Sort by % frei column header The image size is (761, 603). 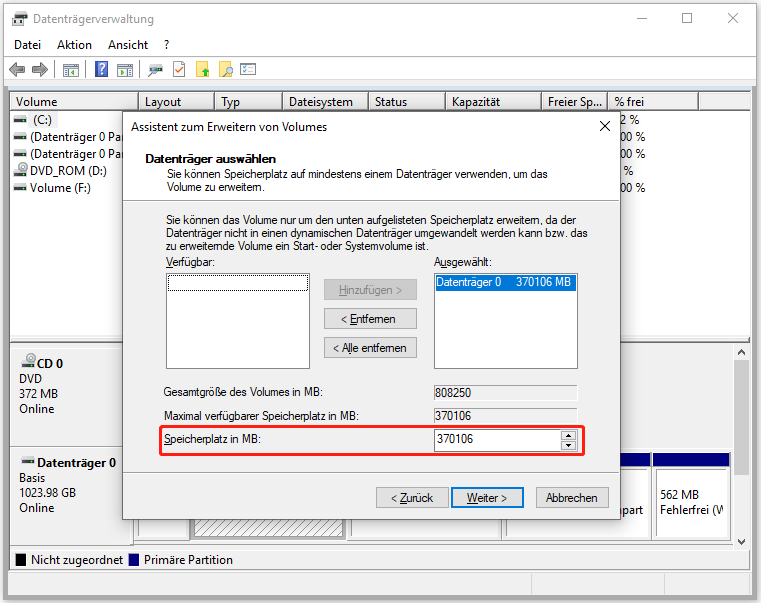[653, 102]
